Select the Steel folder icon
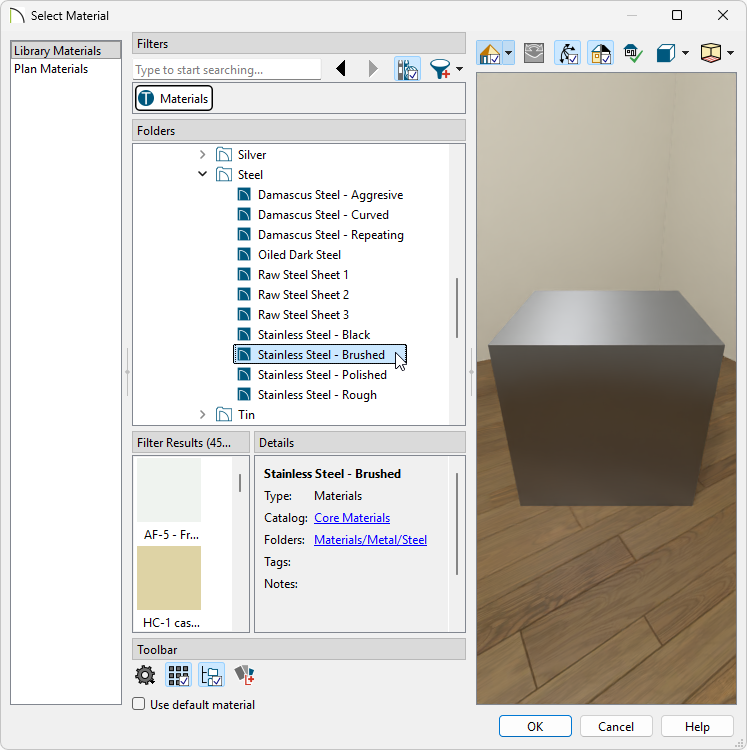Image resolution: width=747 pixels, height=750 pixels. [223, 175]
